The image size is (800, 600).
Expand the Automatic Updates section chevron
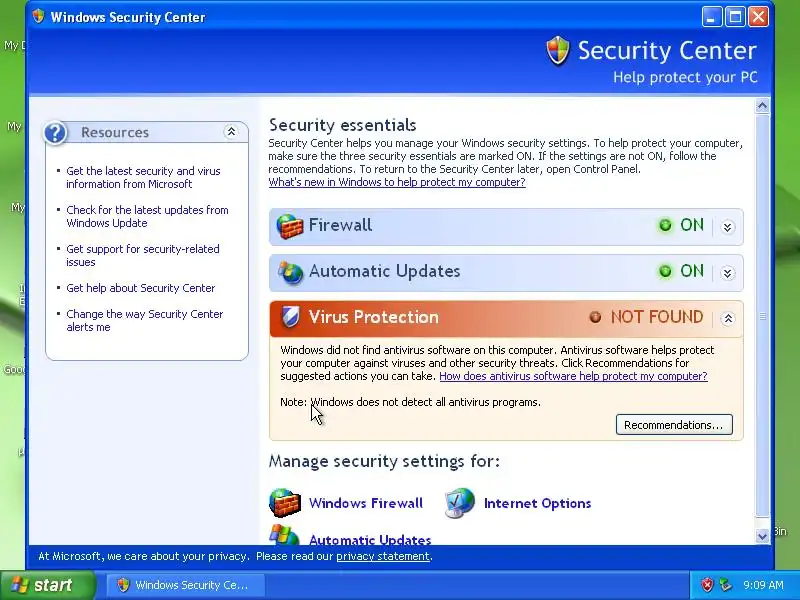pos(728,273)
